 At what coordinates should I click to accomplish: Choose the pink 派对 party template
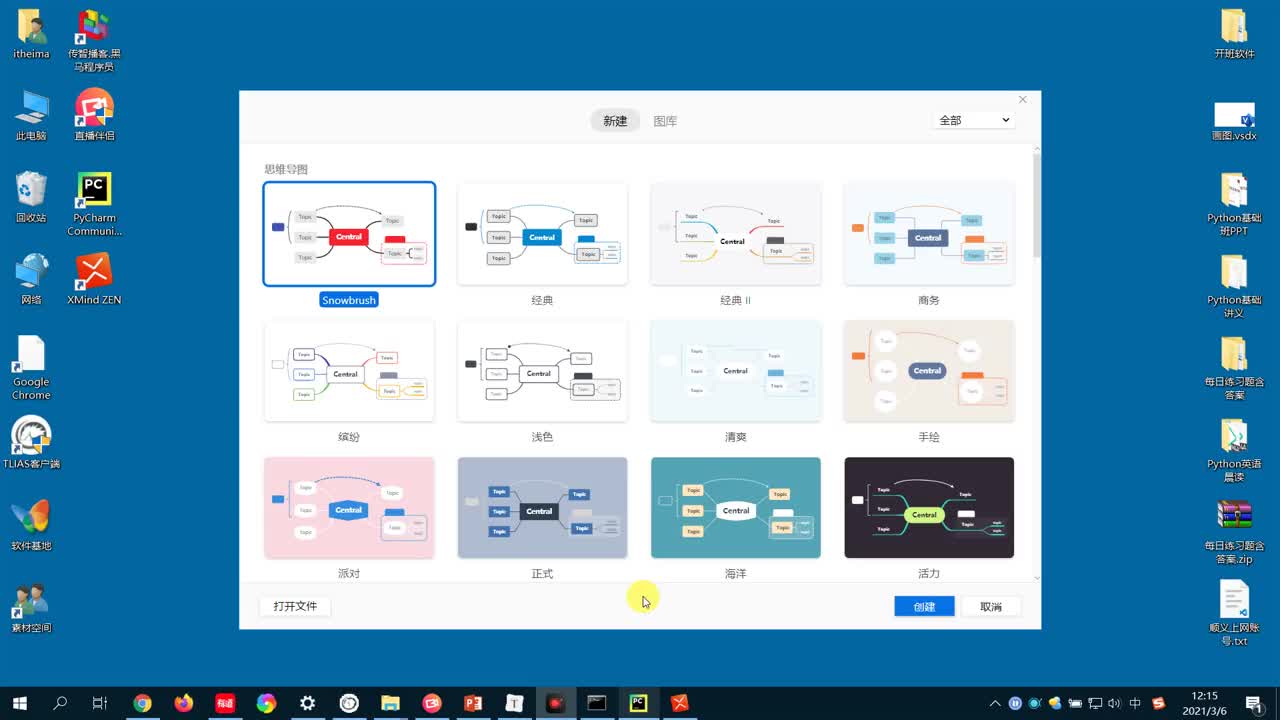[349, 508]
